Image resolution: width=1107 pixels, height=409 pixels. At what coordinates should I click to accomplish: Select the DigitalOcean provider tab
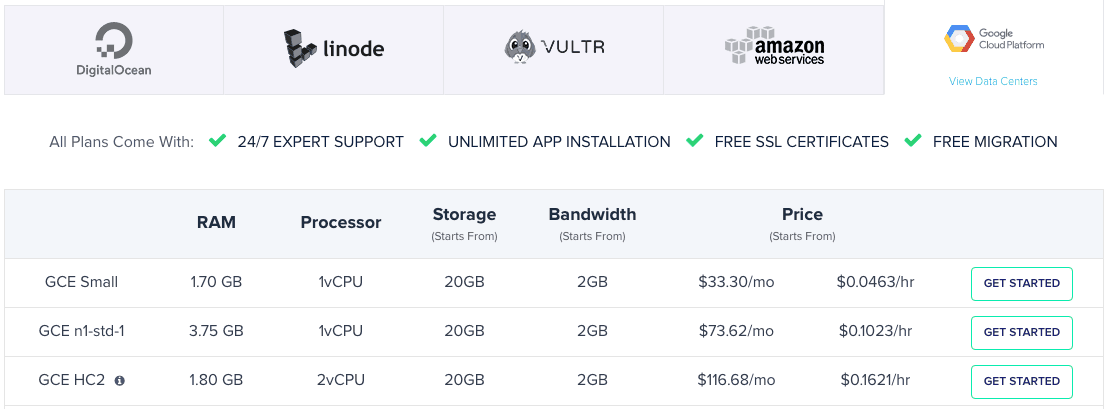click(114, 49)
